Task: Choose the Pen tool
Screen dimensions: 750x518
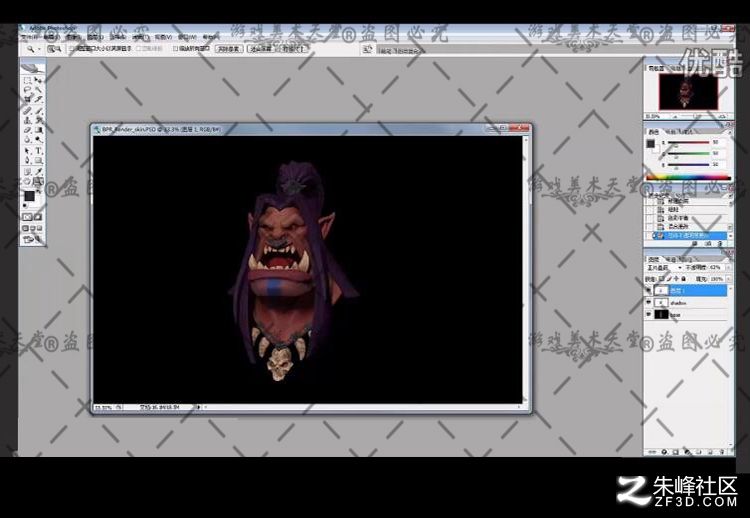Action: click(28, 160)
